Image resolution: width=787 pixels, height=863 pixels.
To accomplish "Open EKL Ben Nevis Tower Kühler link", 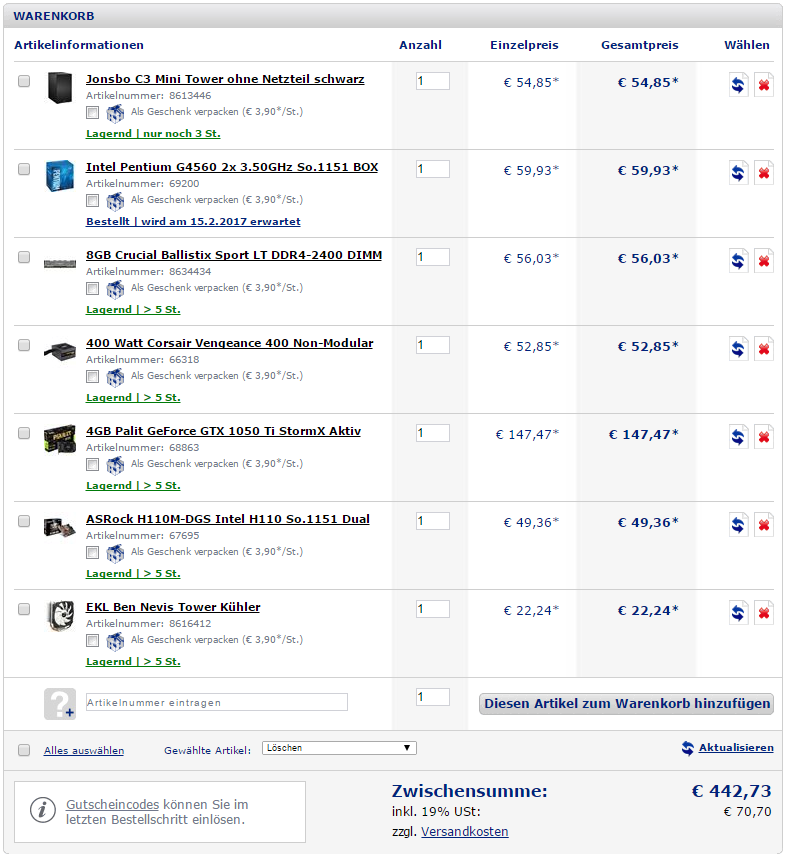I will tap(173, 607).
